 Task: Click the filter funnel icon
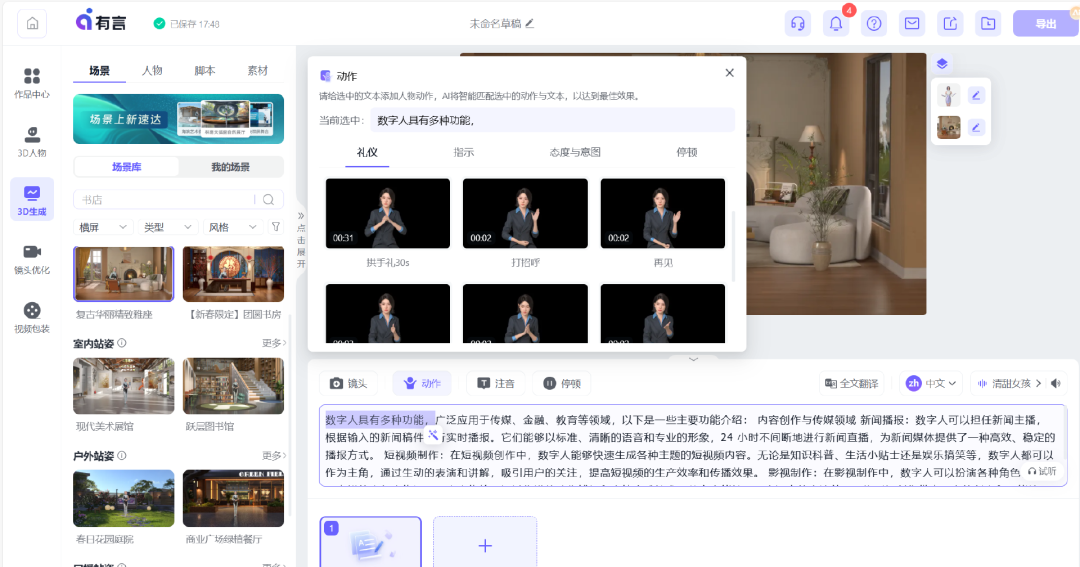click(276, 227)
